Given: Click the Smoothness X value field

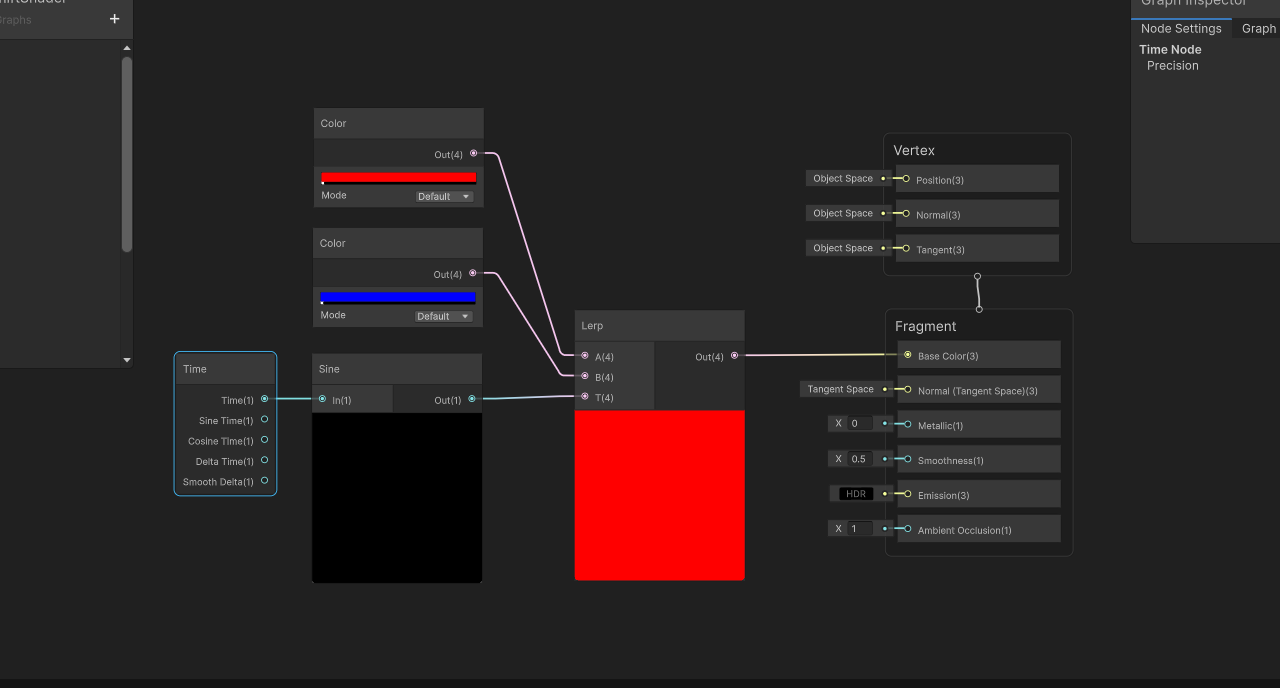Looking at the screenshot, I should [x=862, y=459].
